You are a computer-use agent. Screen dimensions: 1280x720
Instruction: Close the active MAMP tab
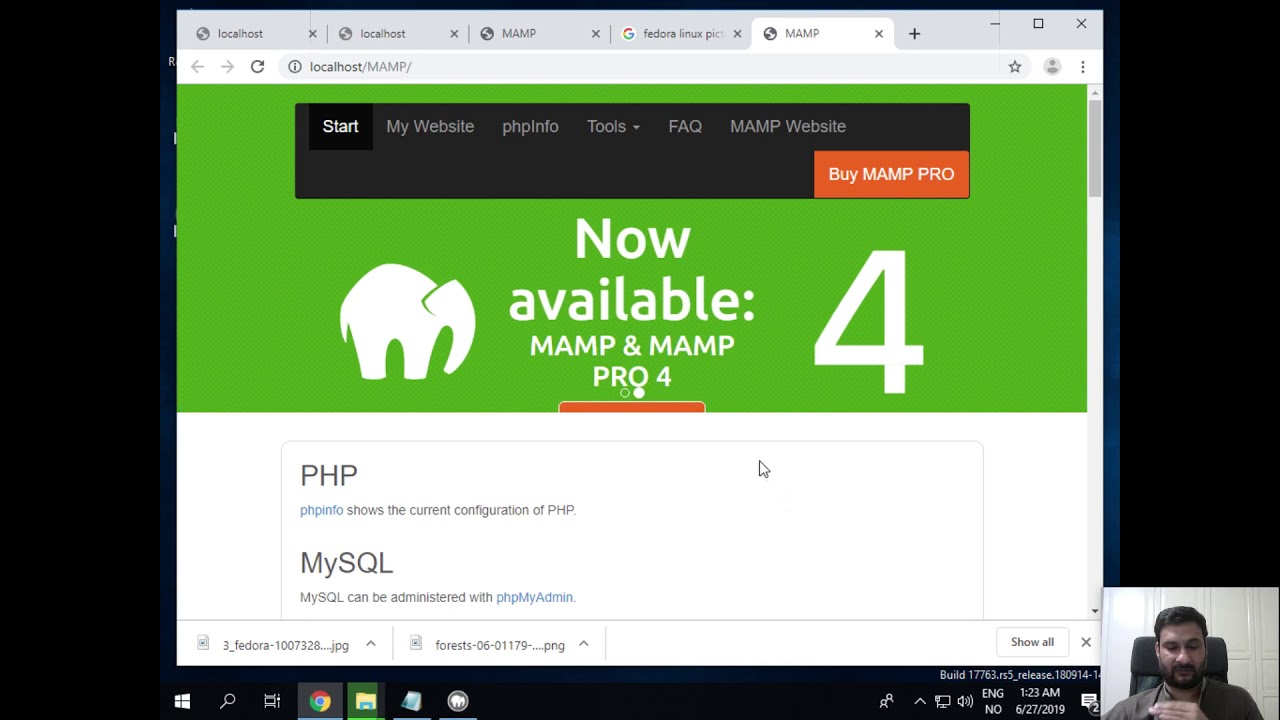tap(879, 33)
